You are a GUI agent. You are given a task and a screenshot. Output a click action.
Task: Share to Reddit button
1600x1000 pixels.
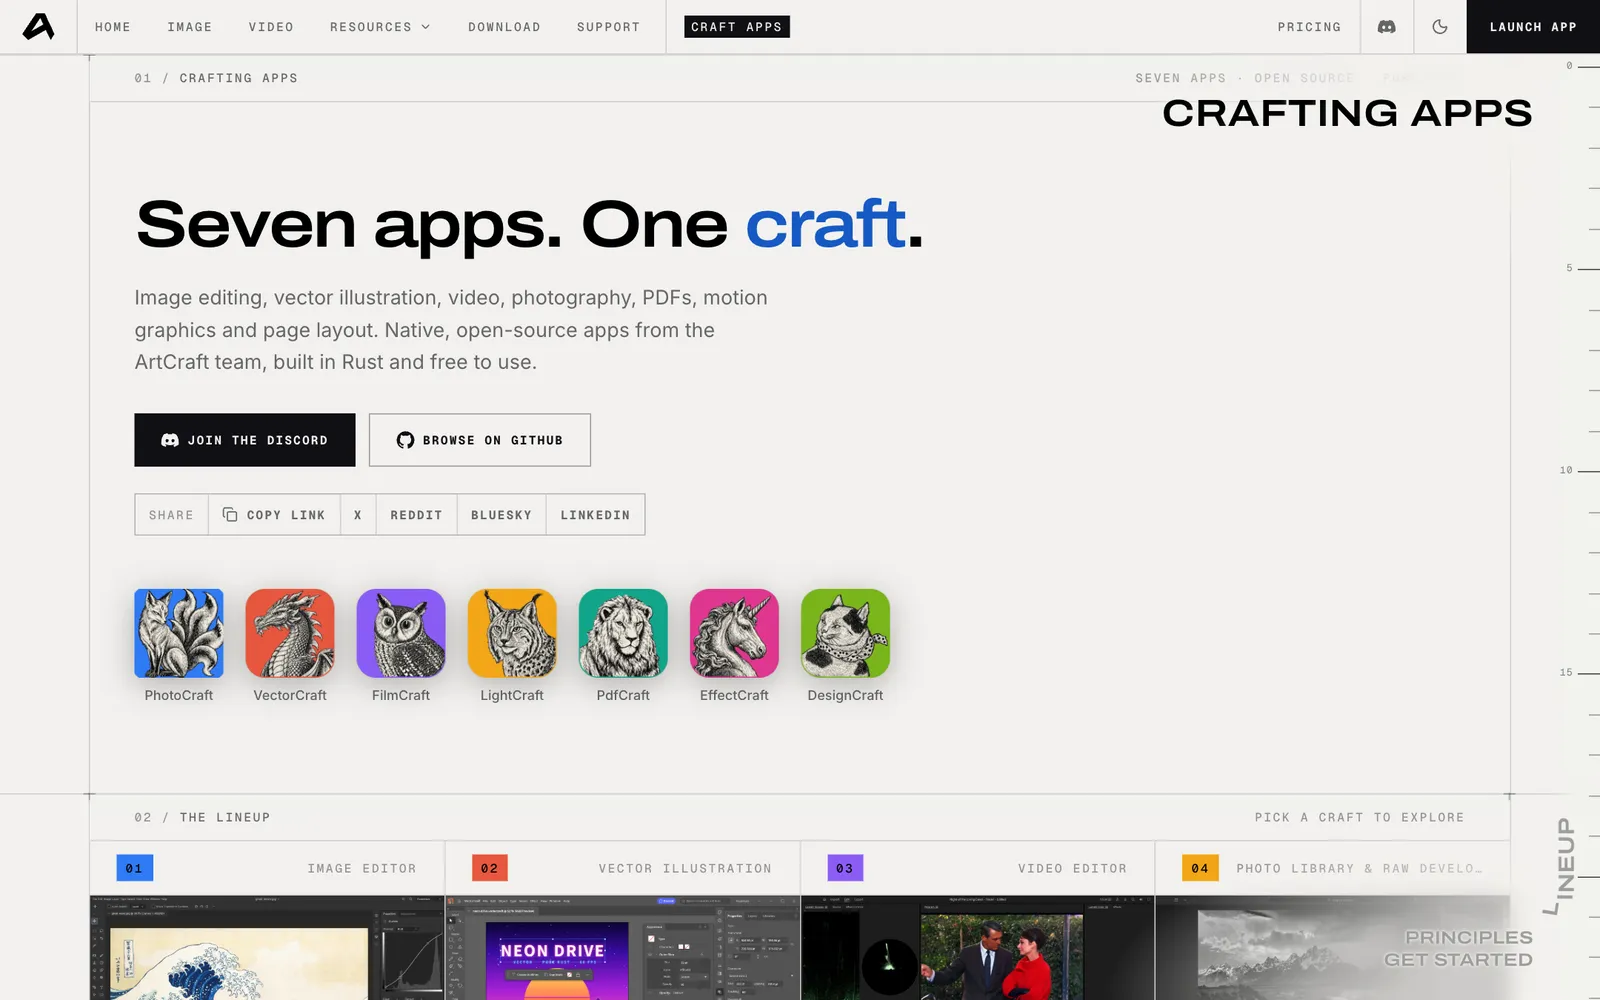(416, 515)
